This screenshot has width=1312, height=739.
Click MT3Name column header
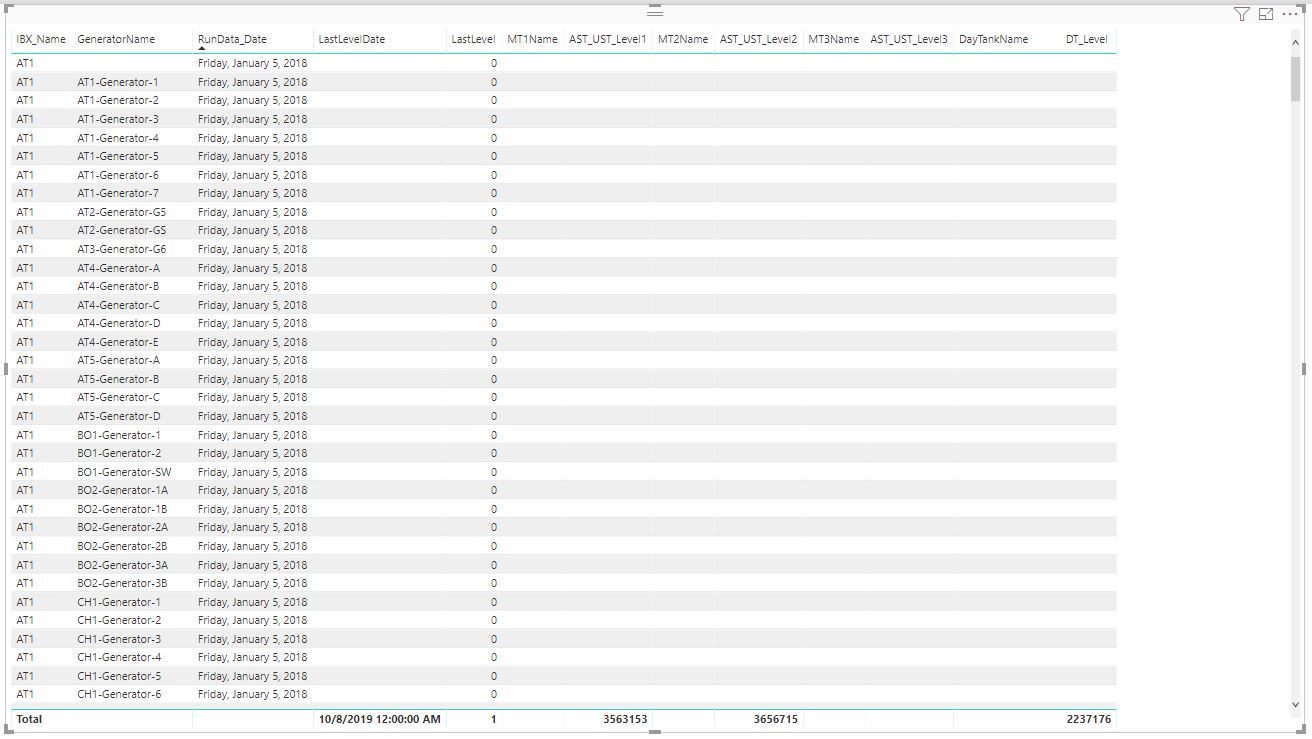pos(834,39)
